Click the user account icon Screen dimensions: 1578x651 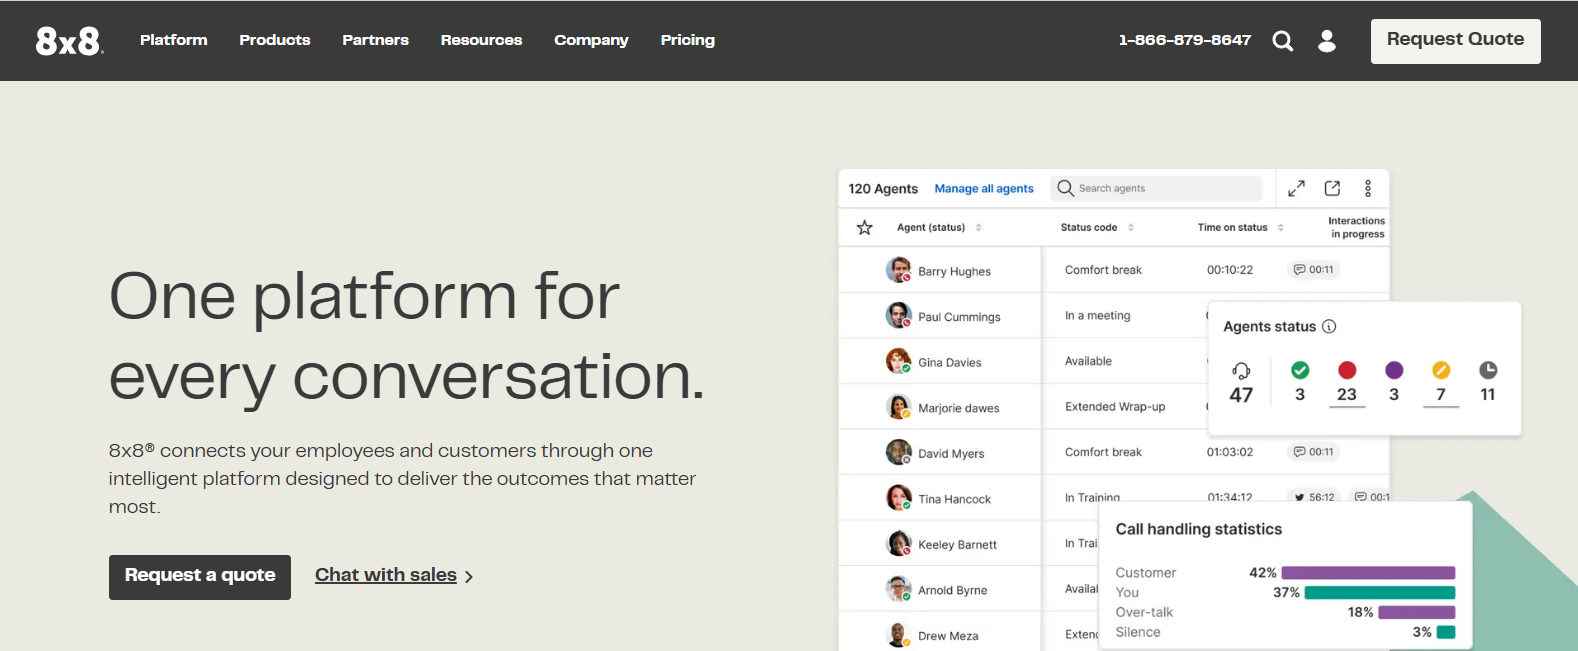point(1327,41)
